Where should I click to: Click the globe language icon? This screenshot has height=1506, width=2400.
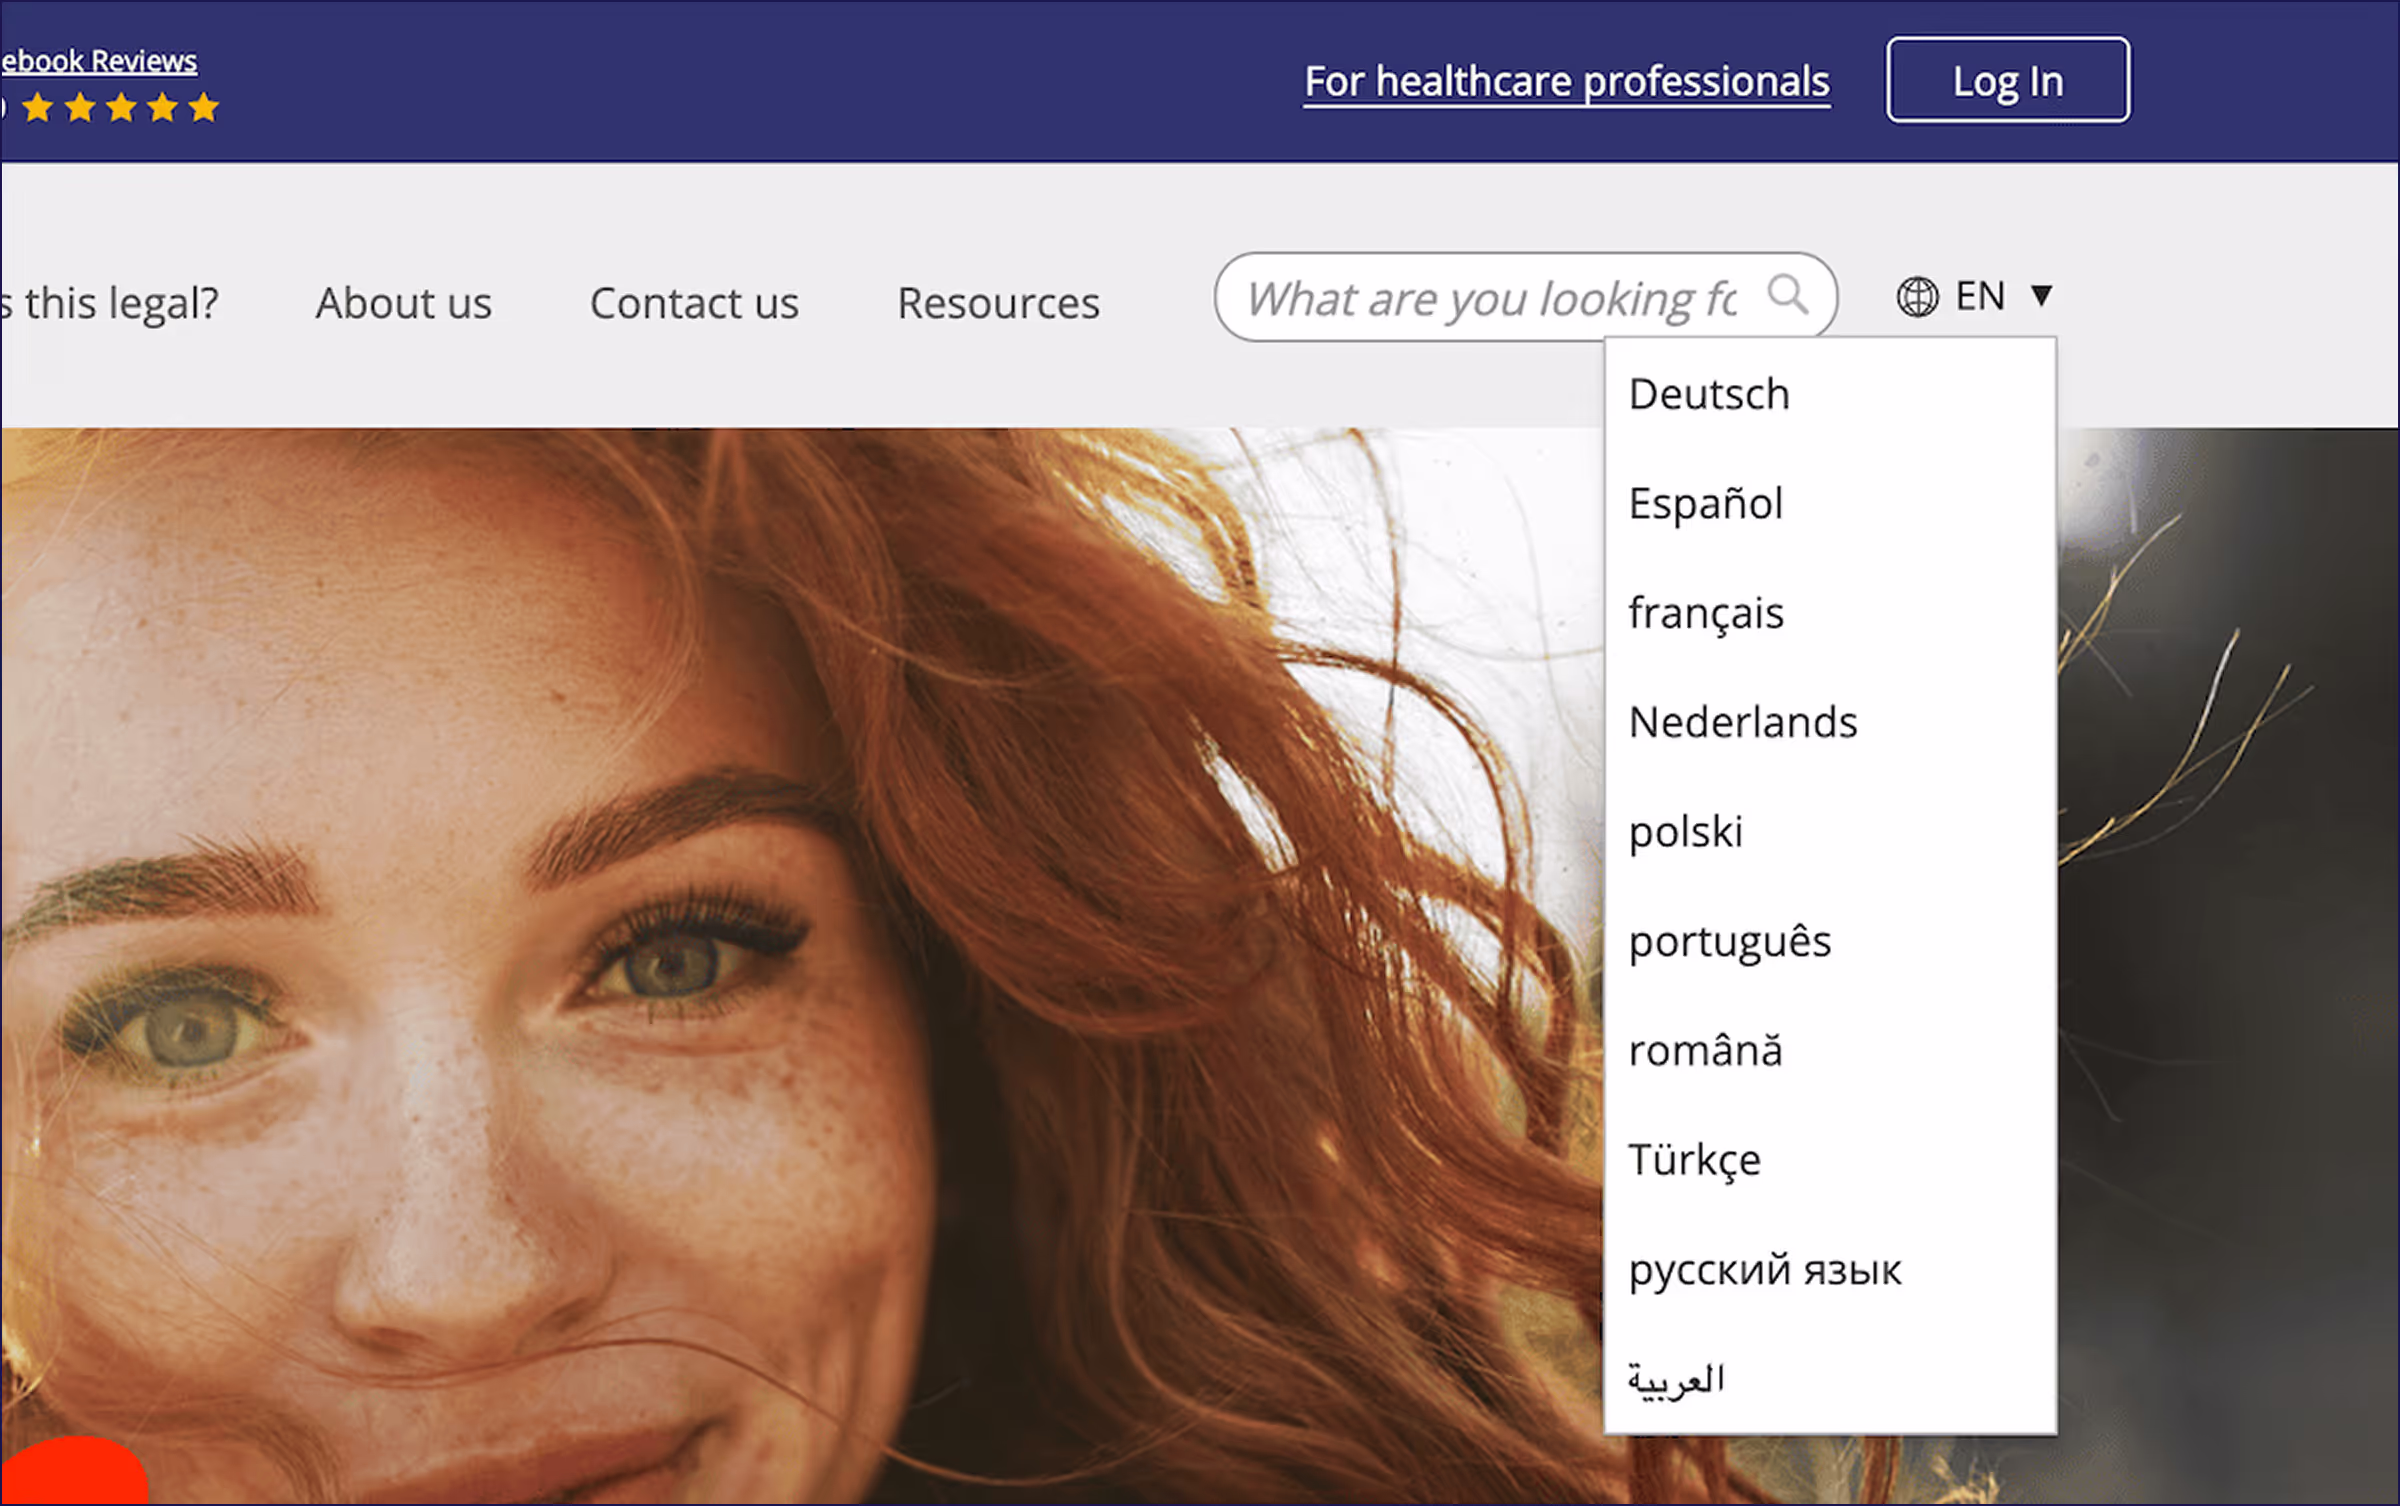1917,297
